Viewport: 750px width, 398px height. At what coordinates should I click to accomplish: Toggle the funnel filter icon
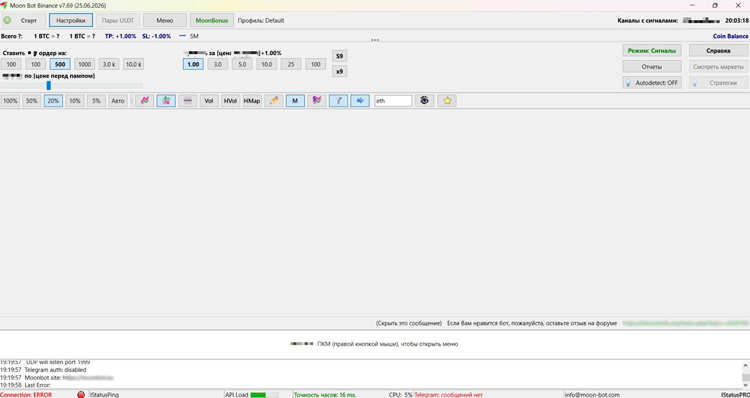pyautogui.click(x=338, y=101)
